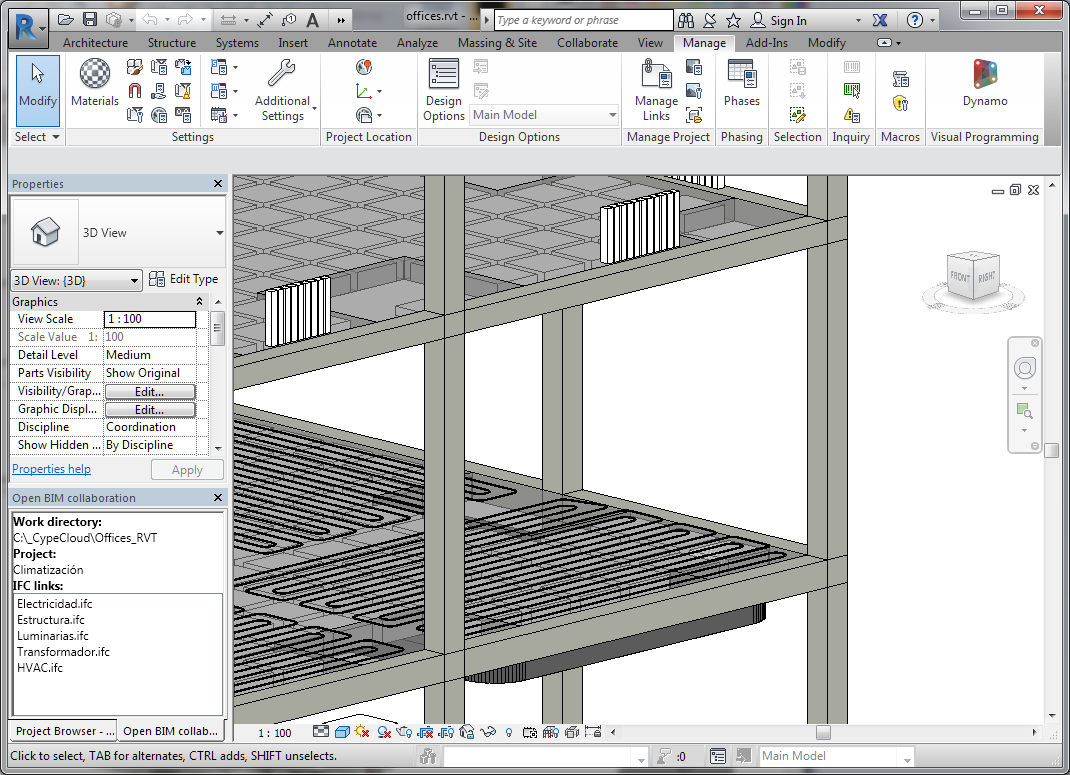The width and height of the screenshot is (1070, 775).
Task: Click the ViewCube navigation widget
Action: pyautogui.click(x=972, y=276)
